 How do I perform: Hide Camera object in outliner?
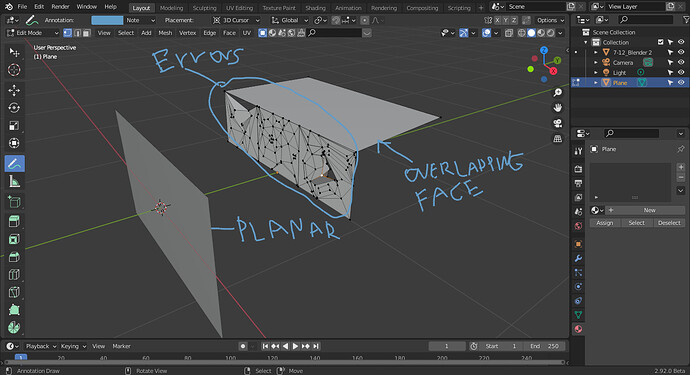pos(681,62)
